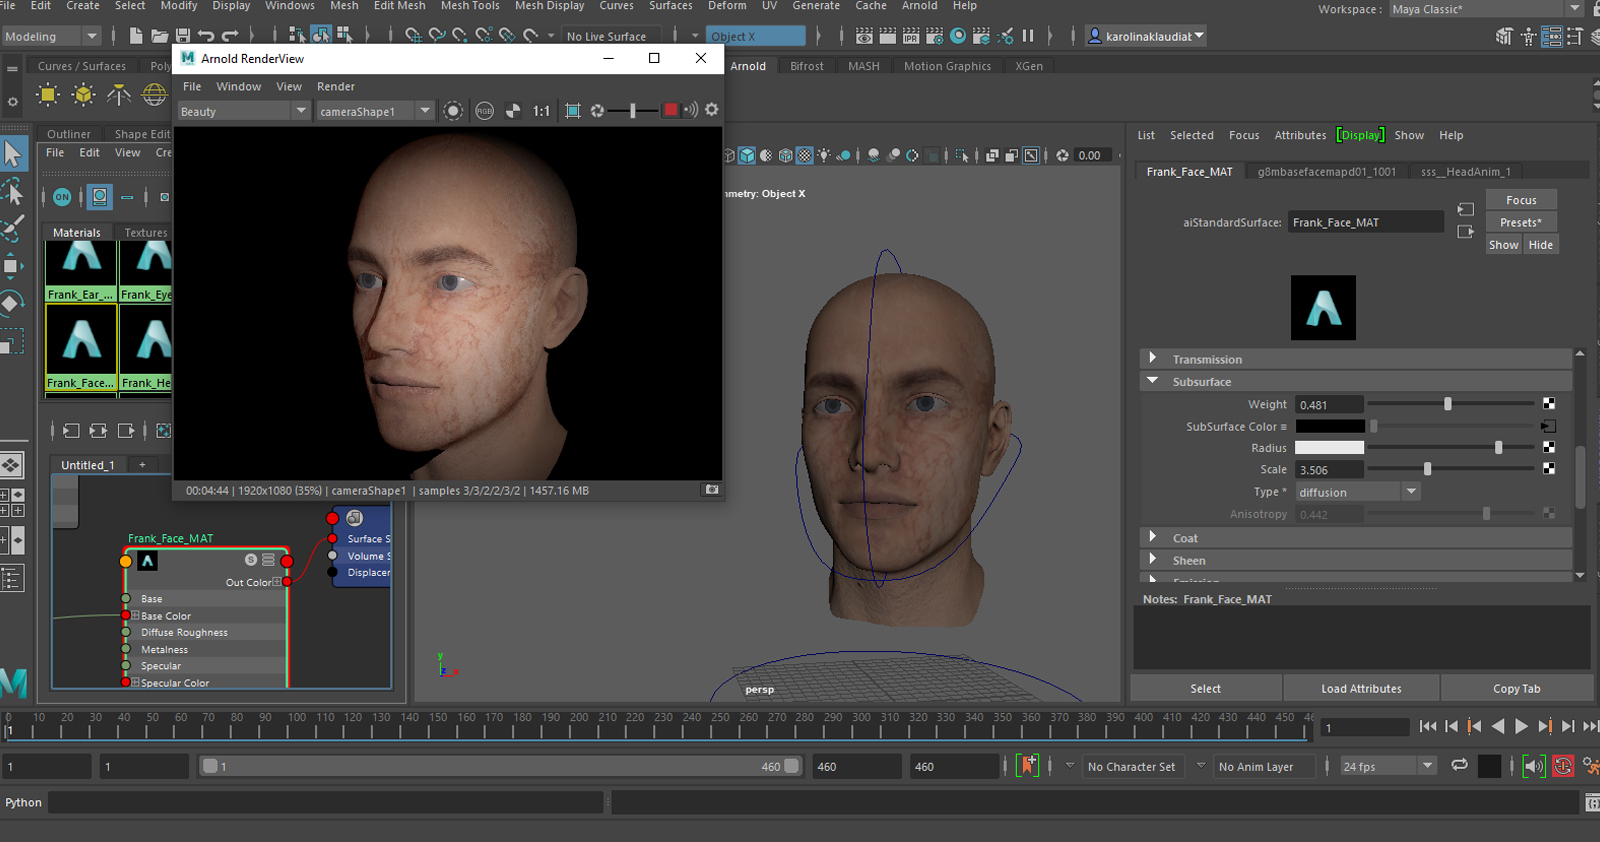
Task: Create Arnold area light from shelf
Action: (47, 95)
